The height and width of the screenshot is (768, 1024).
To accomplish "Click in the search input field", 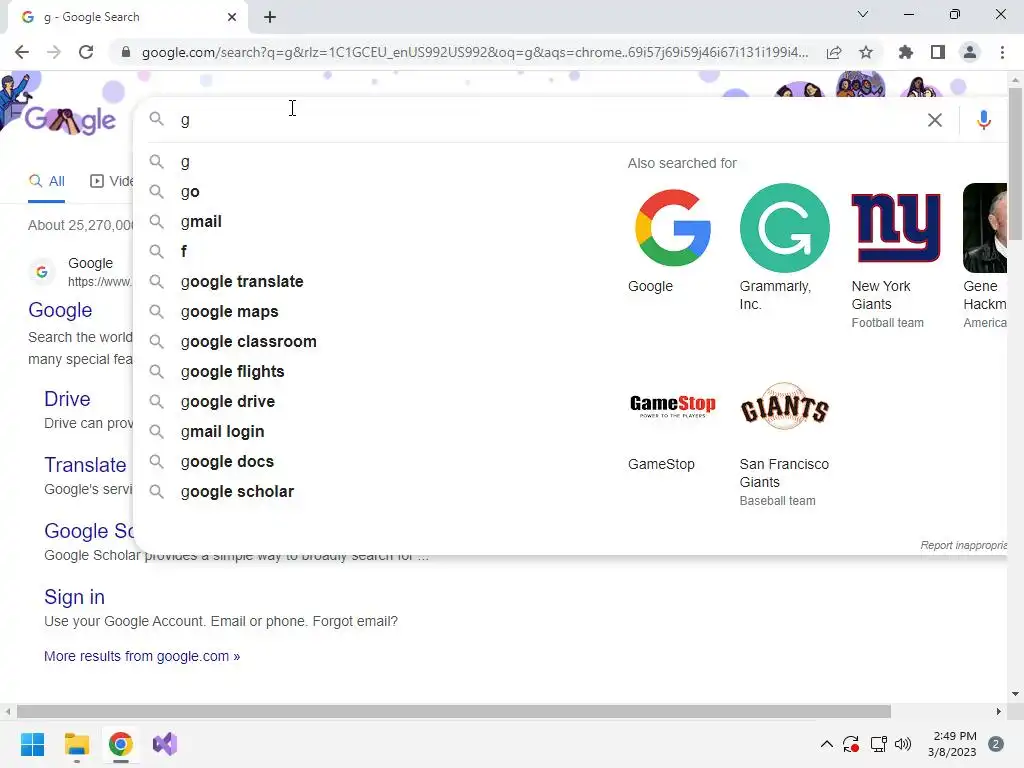I will coord(549,120).
